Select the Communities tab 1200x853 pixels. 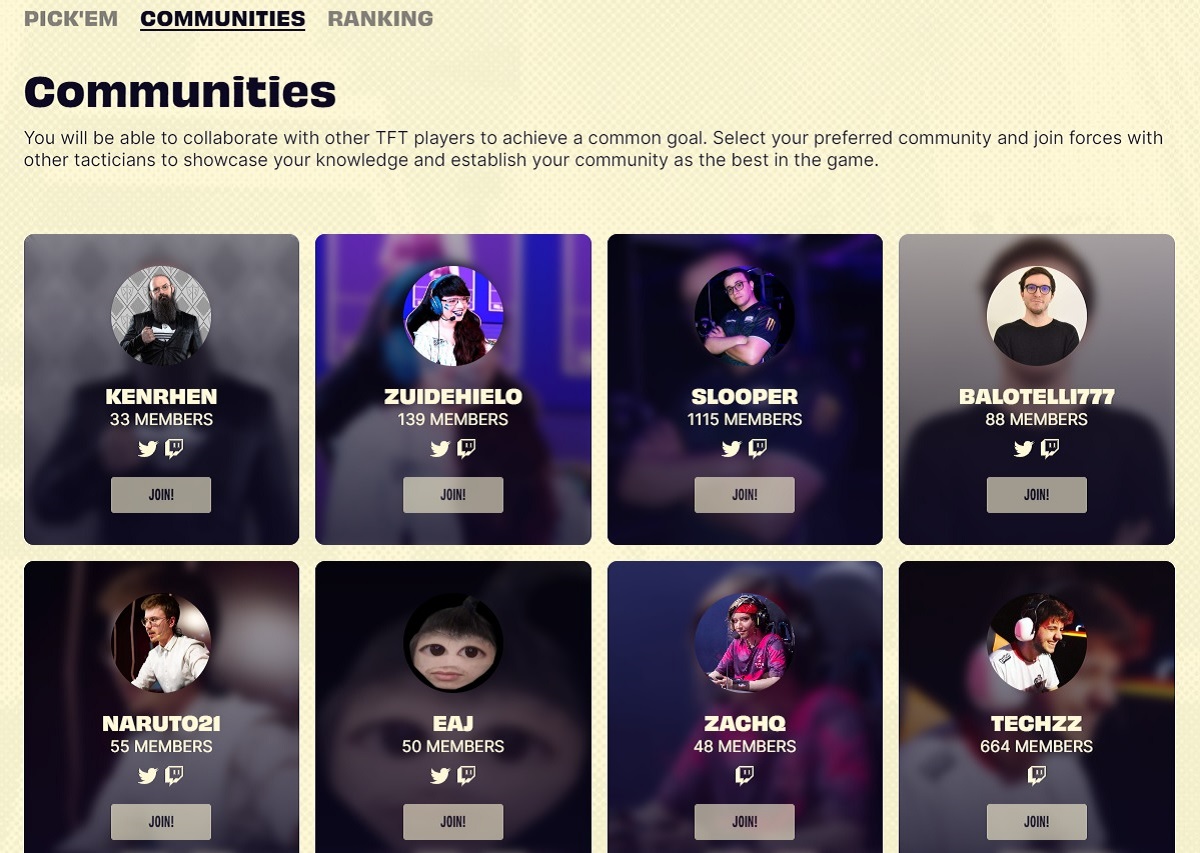(223, 19)
